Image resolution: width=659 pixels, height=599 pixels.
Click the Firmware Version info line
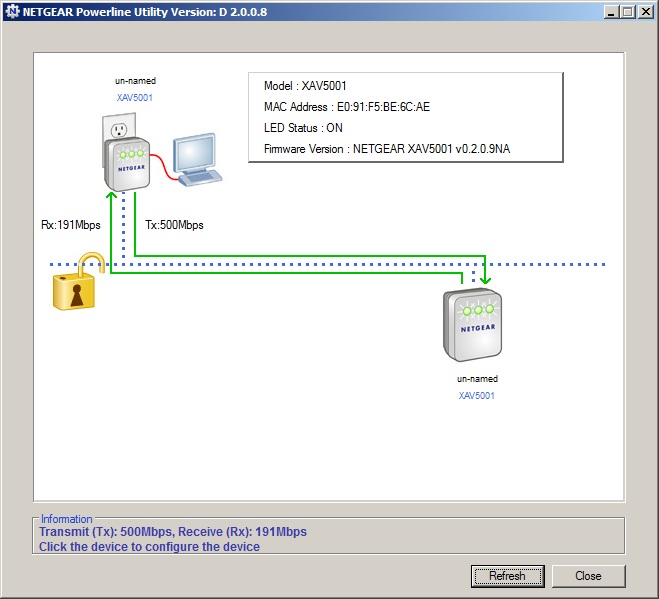[x=387, y=149]
